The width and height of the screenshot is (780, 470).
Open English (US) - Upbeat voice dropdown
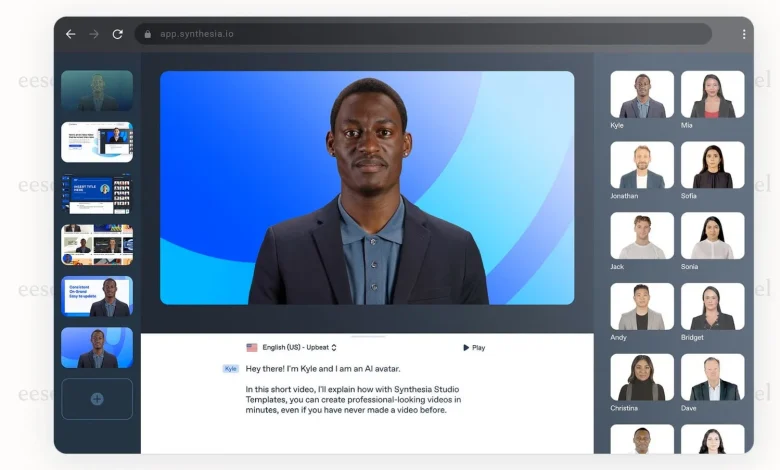point(300,348)
